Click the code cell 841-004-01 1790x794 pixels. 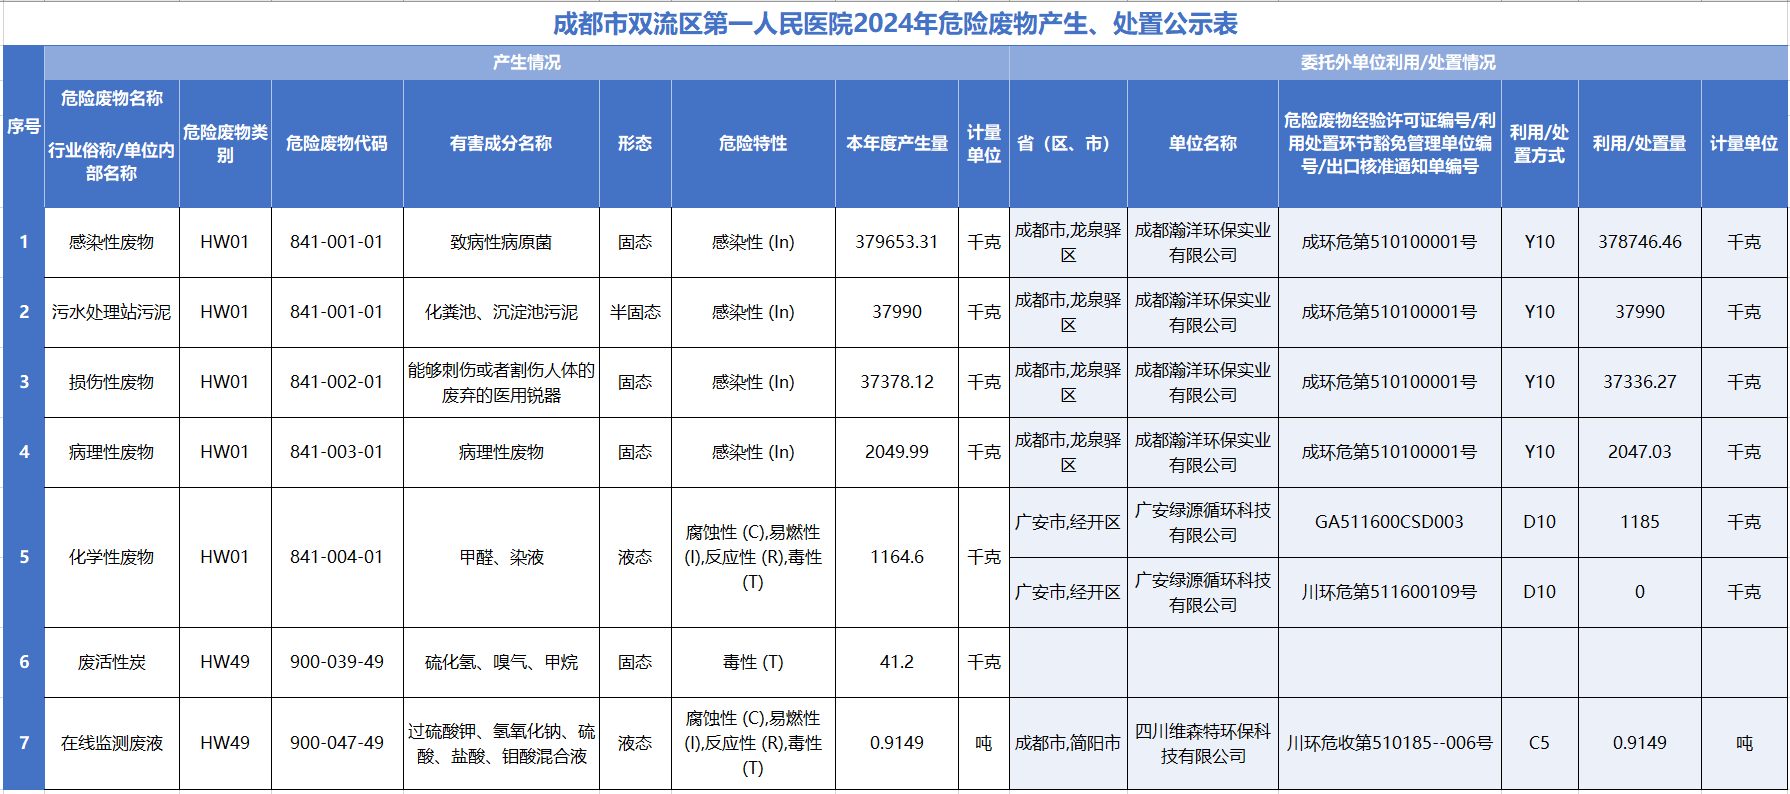click(337, 557)
